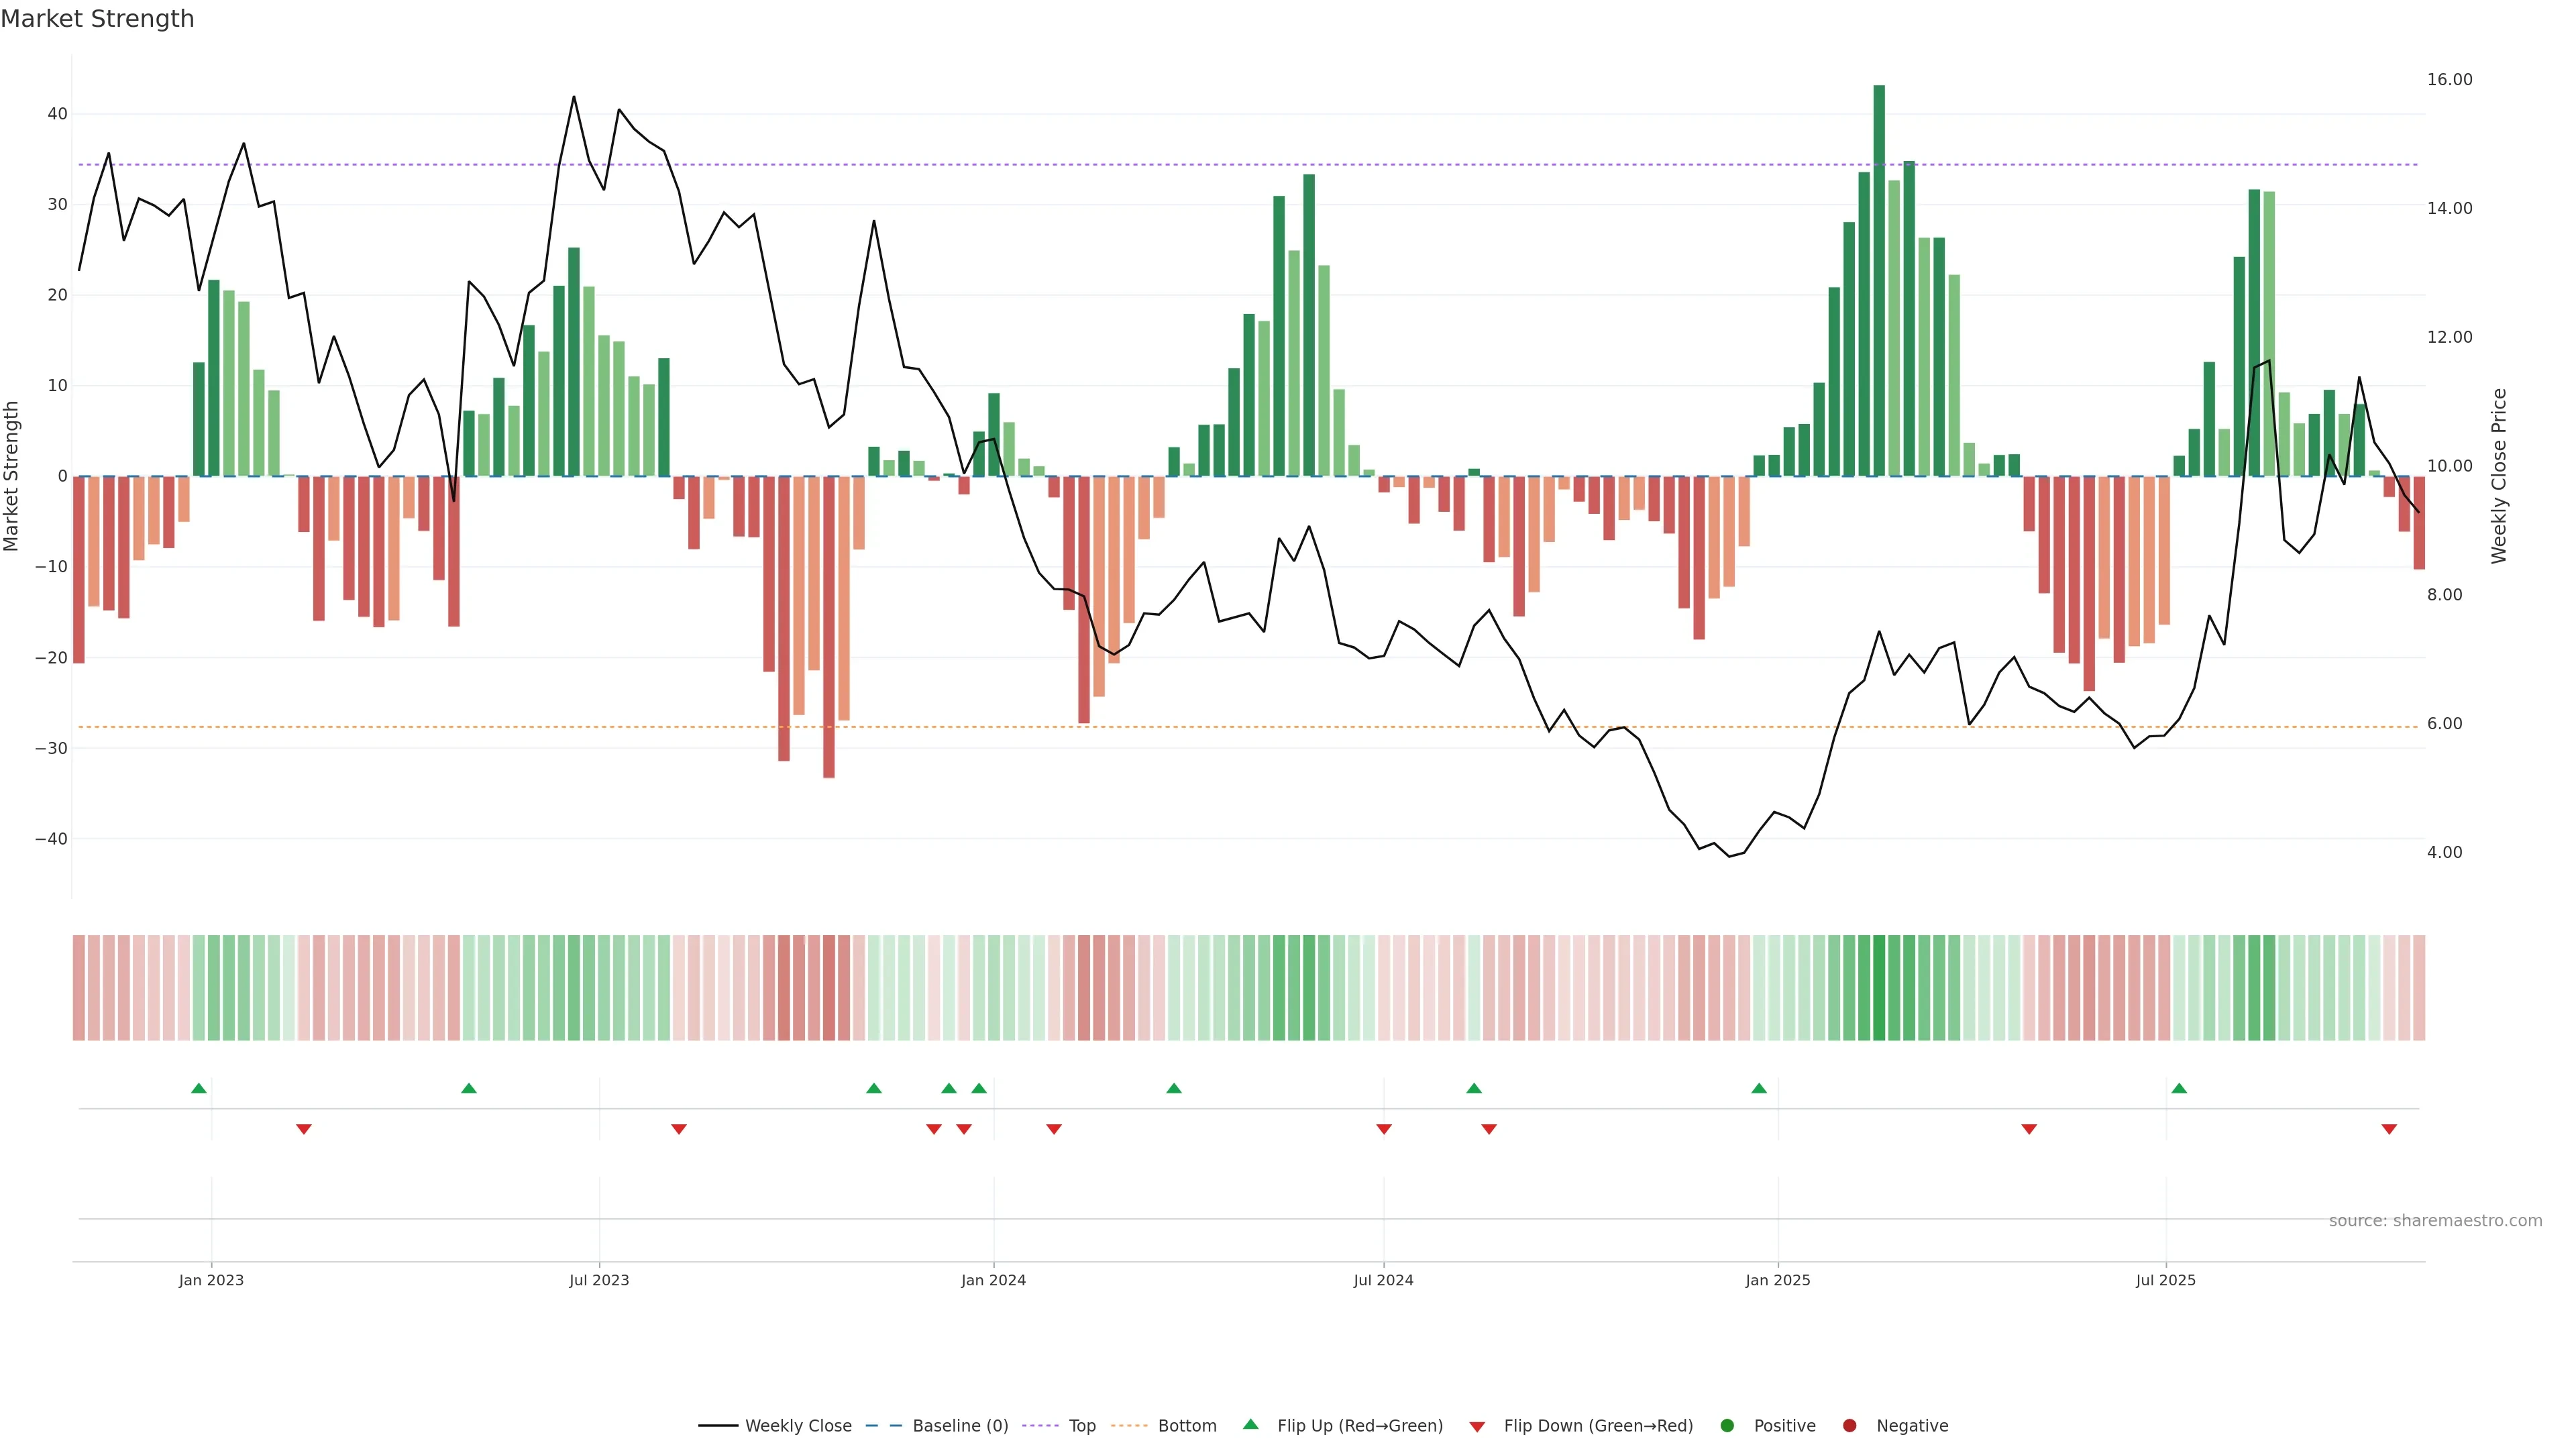Click the Negative red circle legend icon
The height and width of the screenshot is (1449, 2576).
(1849, 1426)
